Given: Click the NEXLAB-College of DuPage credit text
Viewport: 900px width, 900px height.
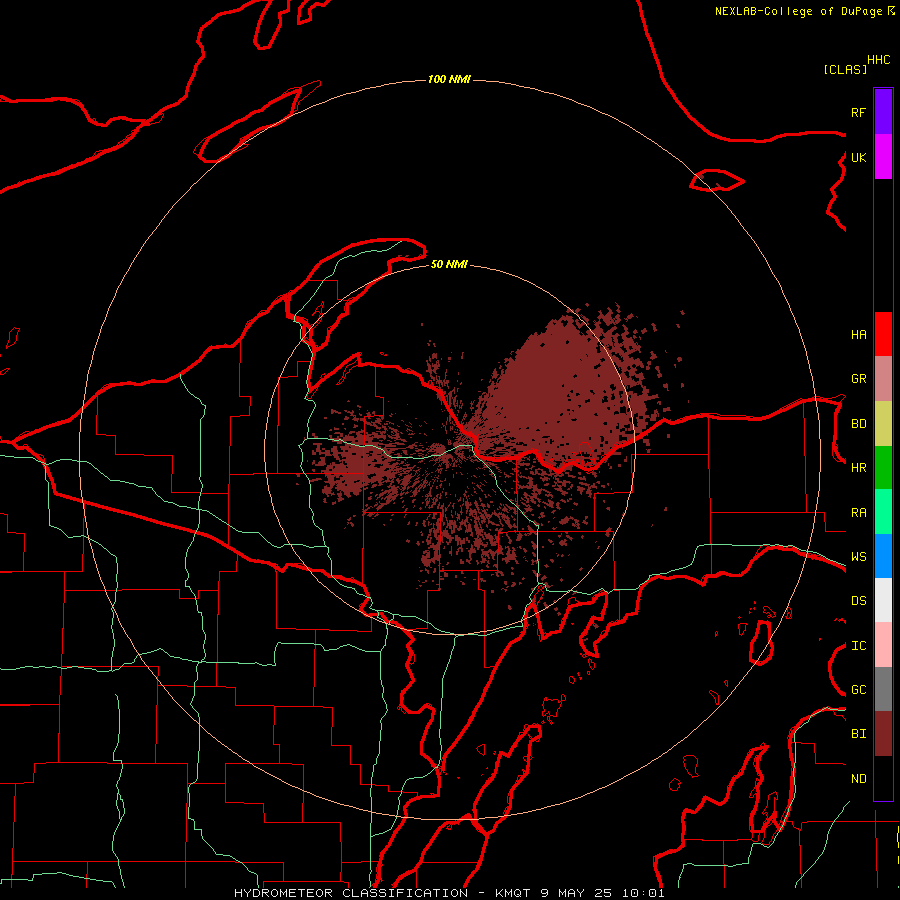Looking at the screenshot, I should [x=798, y=11].
